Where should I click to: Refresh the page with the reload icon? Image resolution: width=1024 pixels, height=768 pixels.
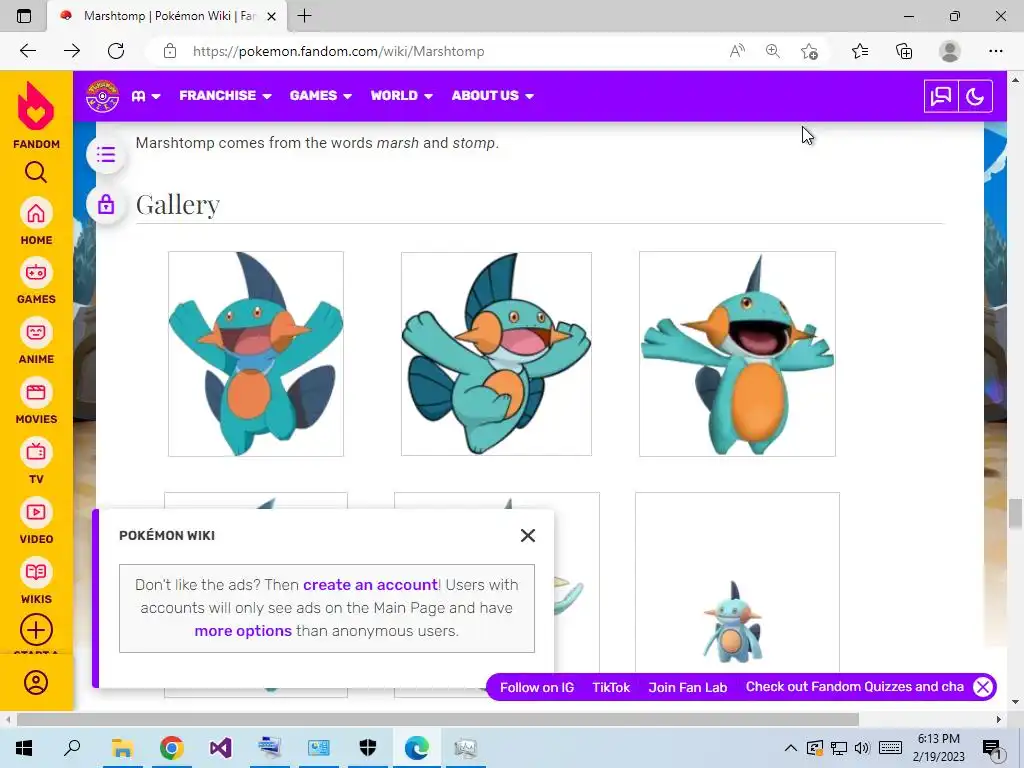coord(116,51)
